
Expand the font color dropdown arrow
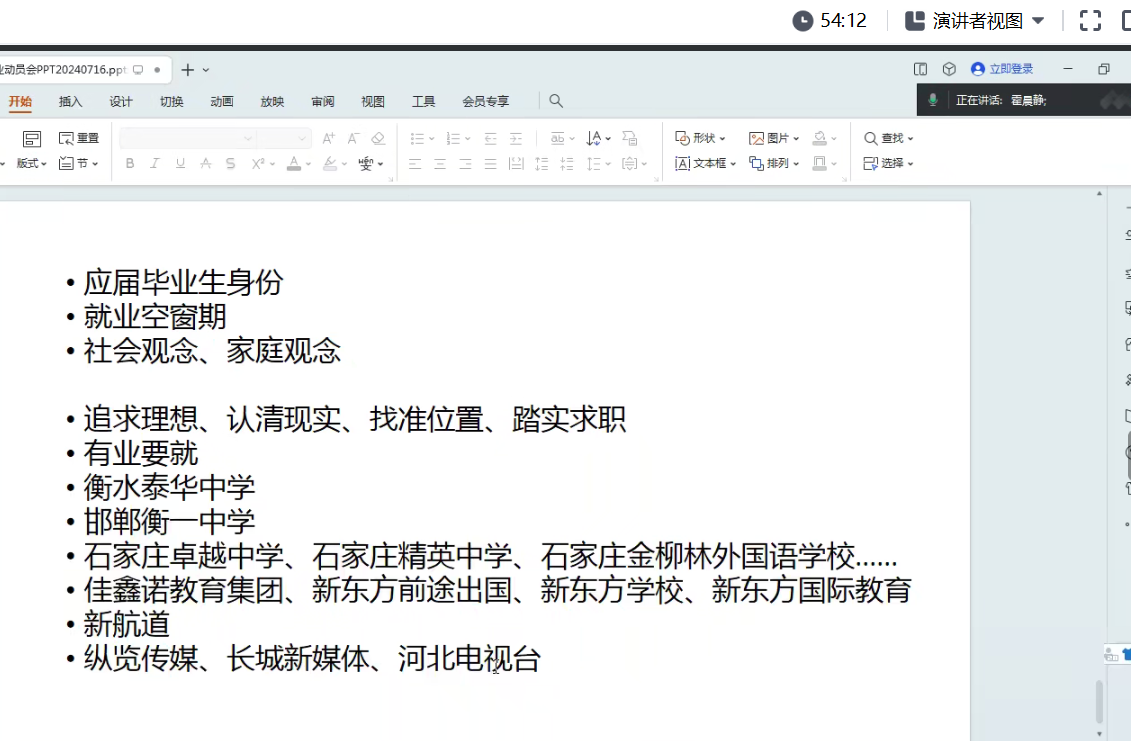[307, 163]
